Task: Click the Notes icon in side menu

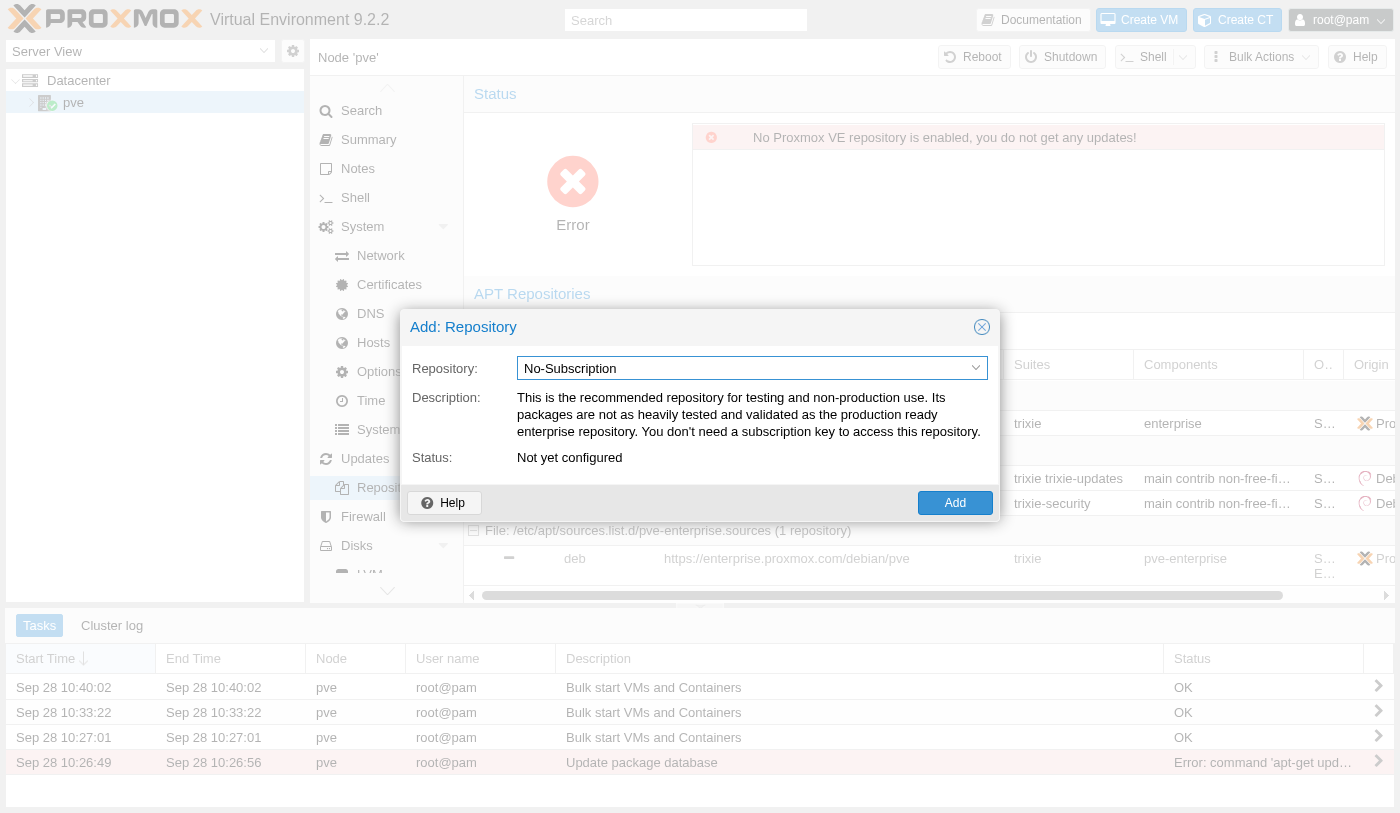Action: (x=326, y=169)
